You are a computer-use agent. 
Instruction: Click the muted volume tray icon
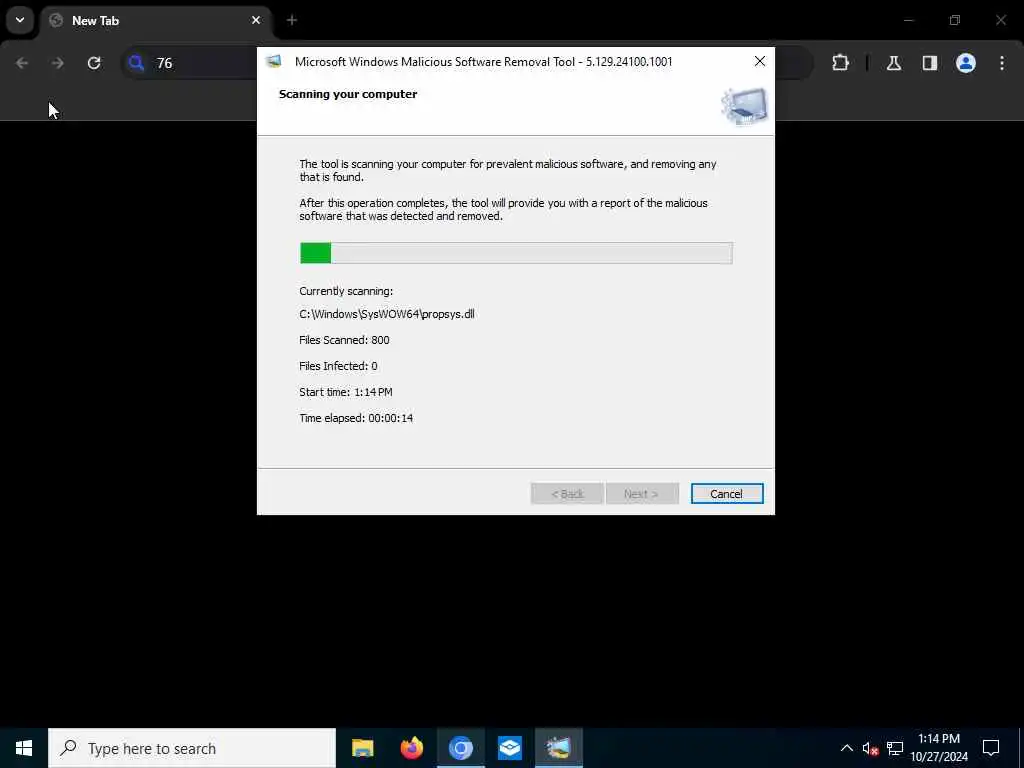[x=871, y=748]
